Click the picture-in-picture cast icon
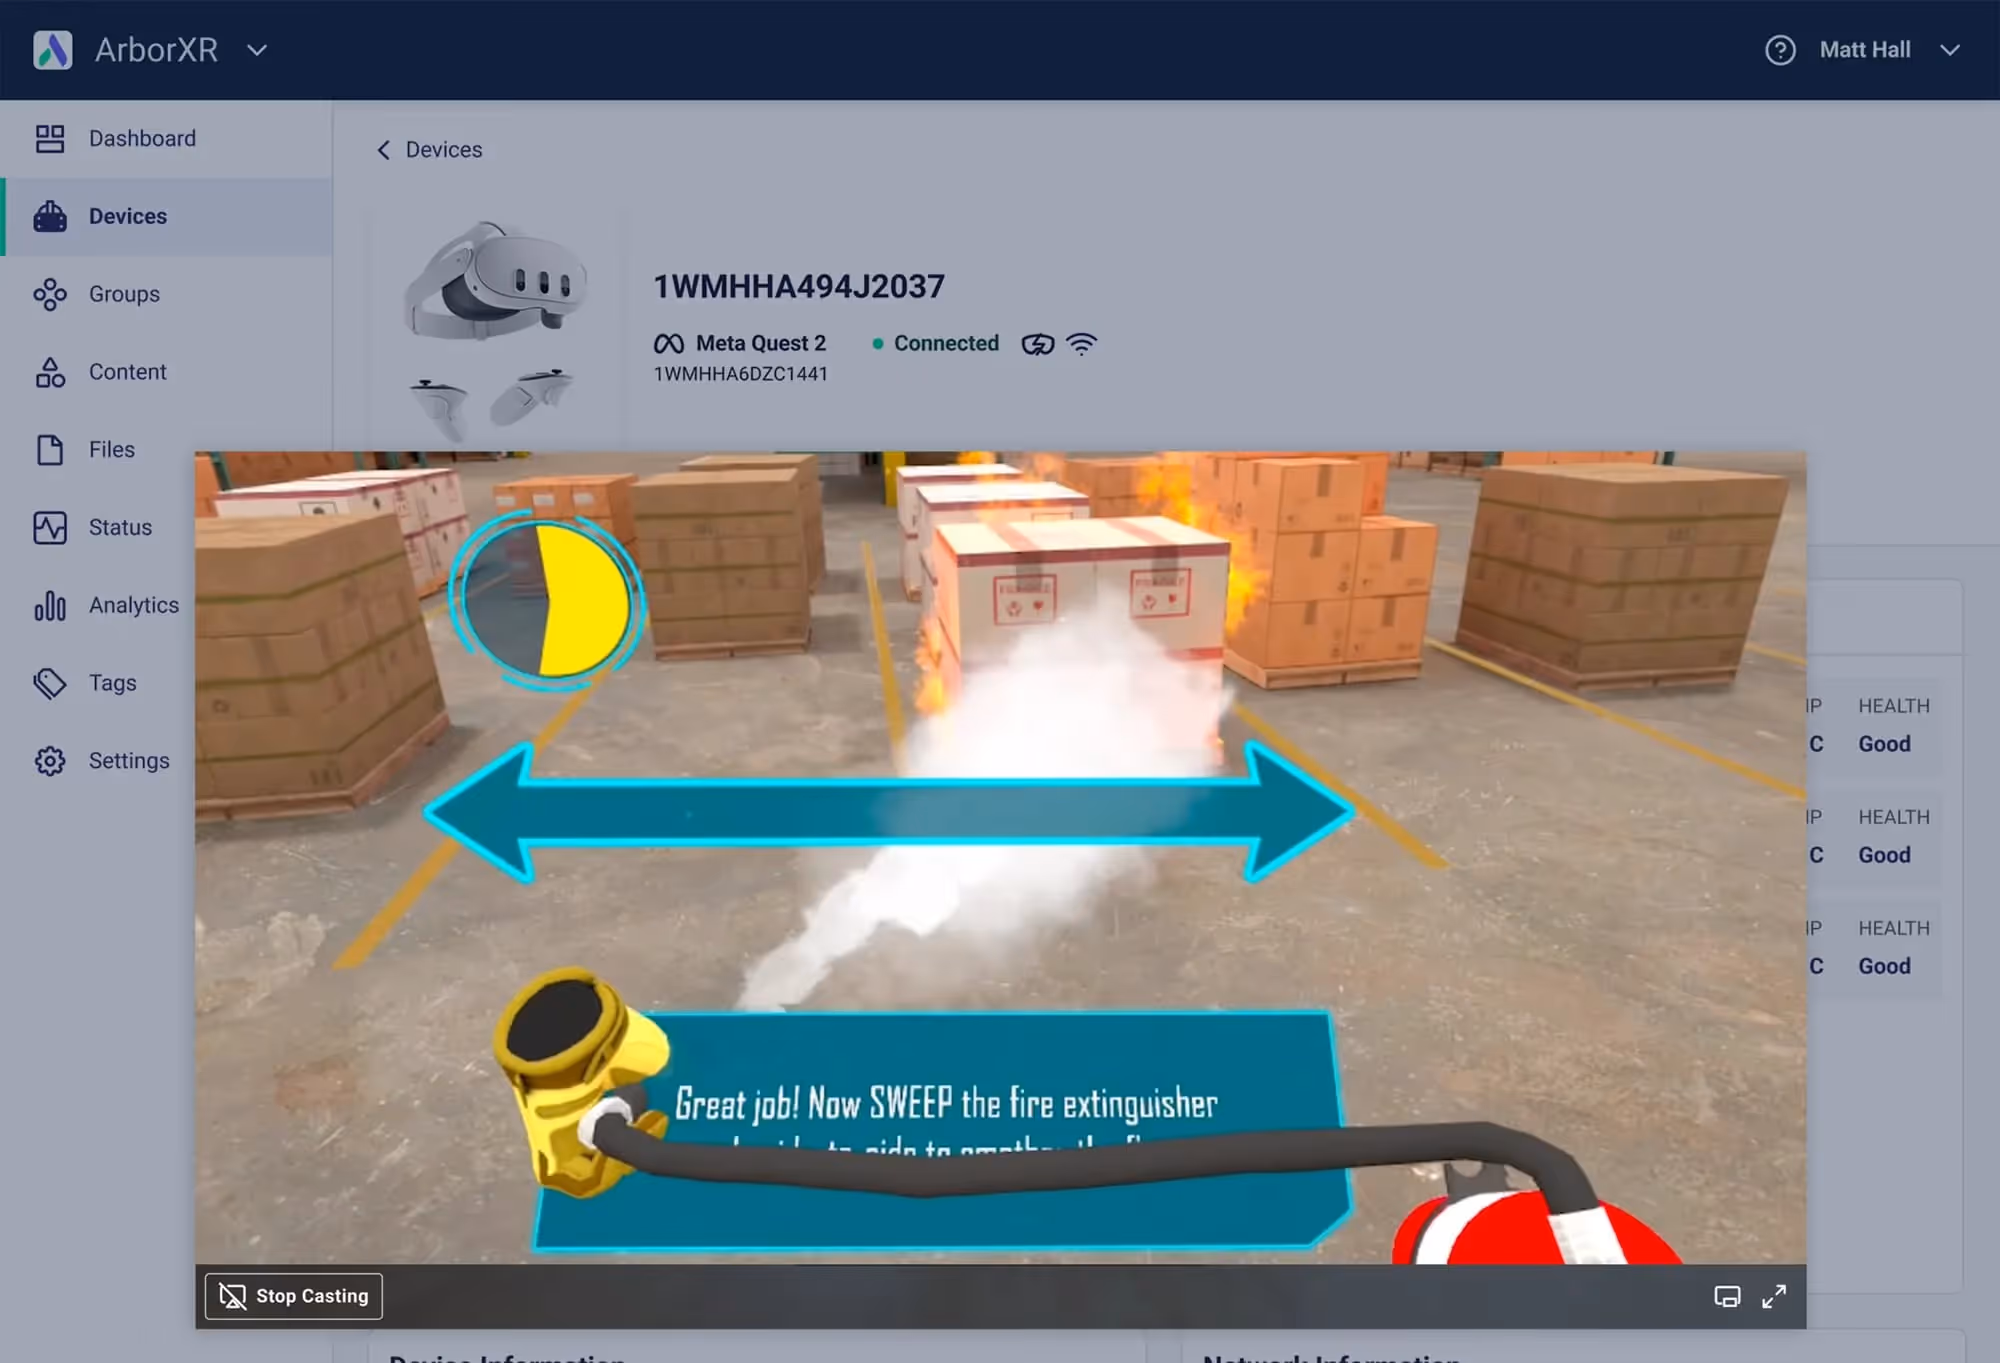 (1727, 1297)
